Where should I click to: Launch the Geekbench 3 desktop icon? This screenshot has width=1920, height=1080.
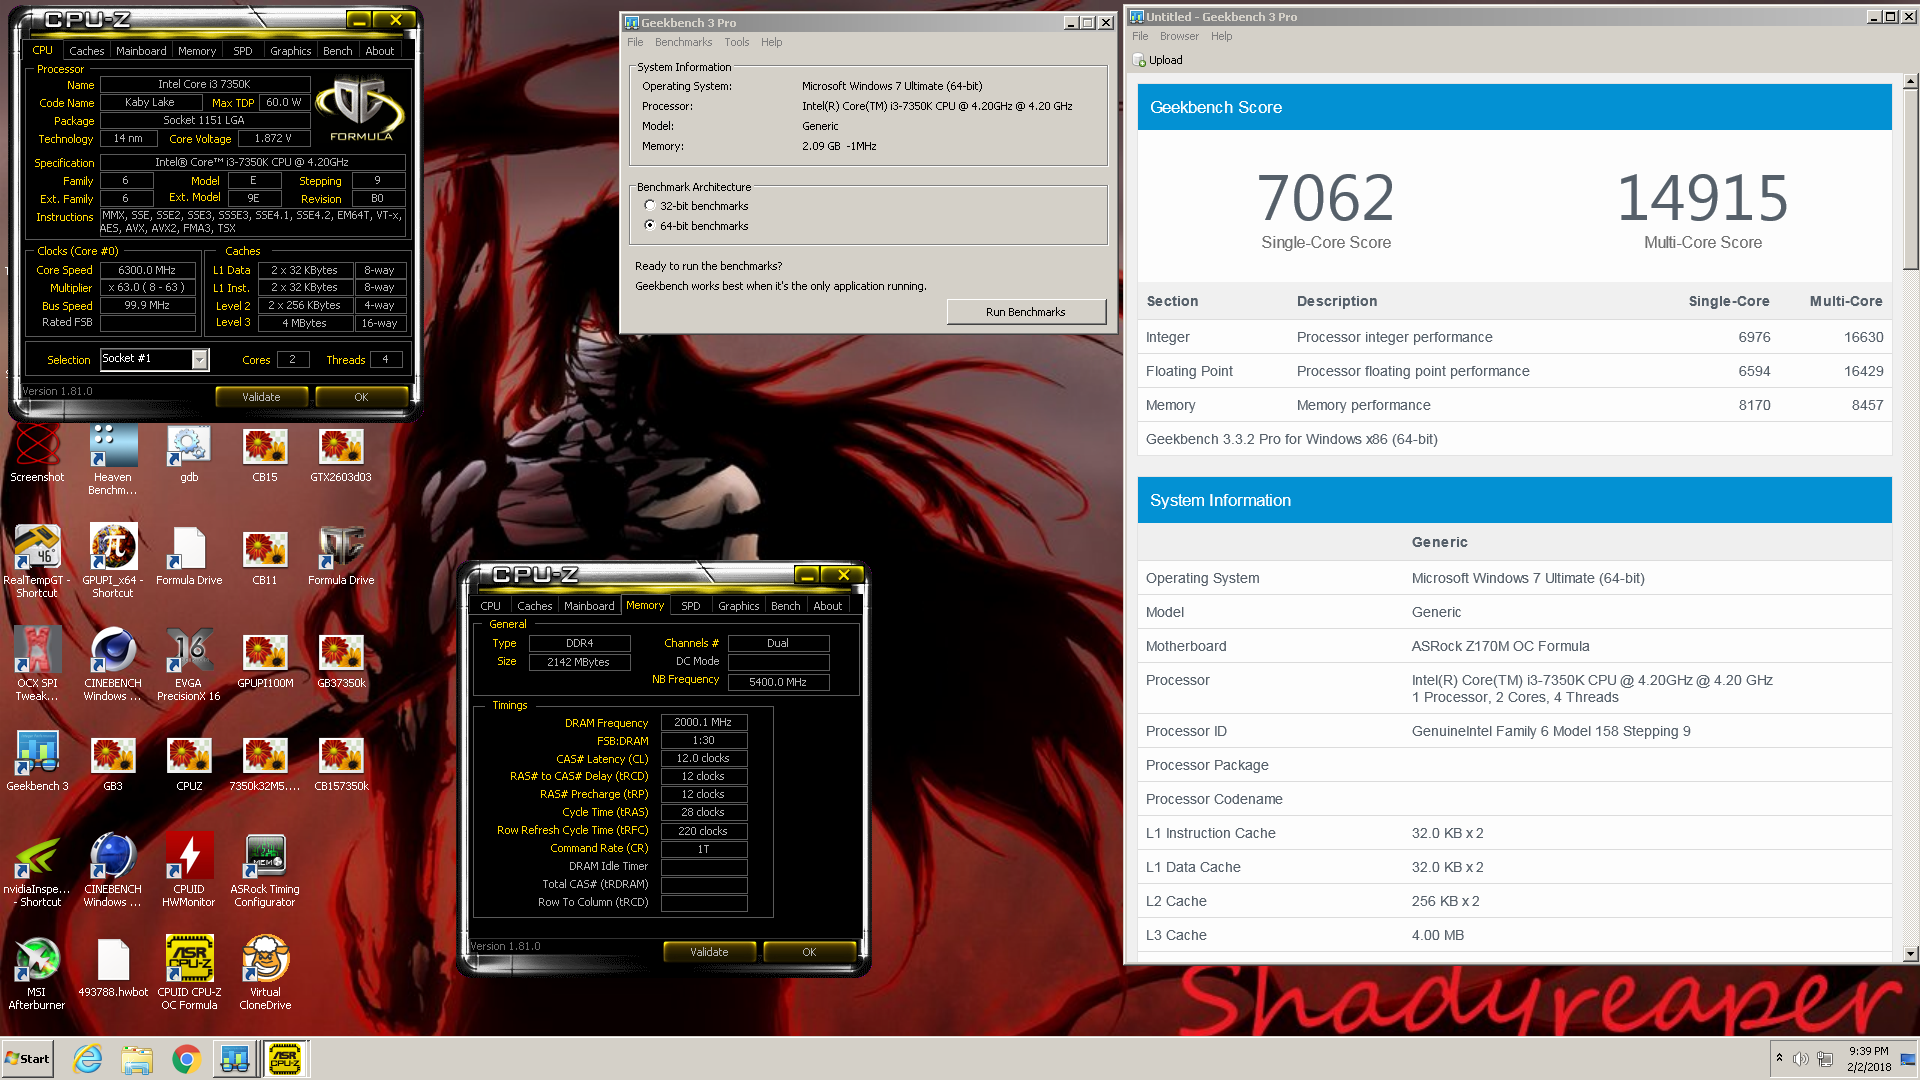click(x=37, y=762)
